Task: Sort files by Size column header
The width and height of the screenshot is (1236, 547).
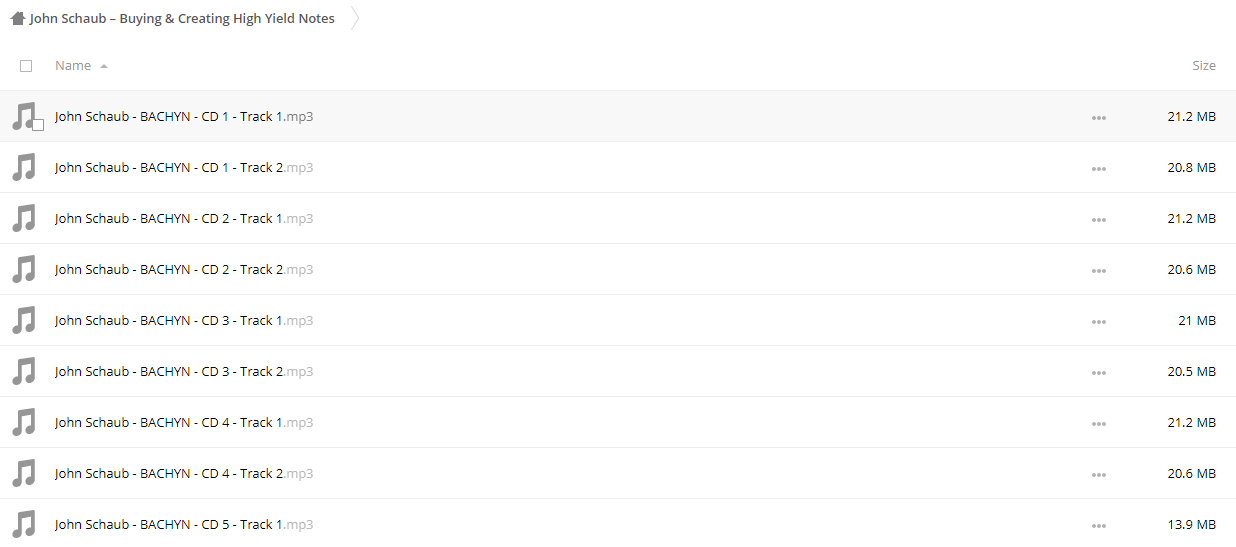Action: [1204, 65]
